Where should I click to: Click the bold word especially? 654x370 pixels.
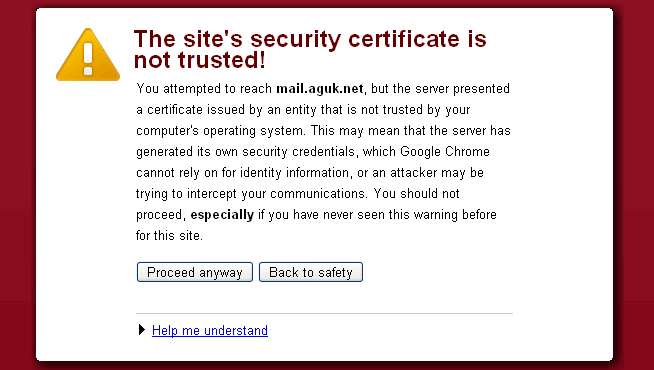222,215
